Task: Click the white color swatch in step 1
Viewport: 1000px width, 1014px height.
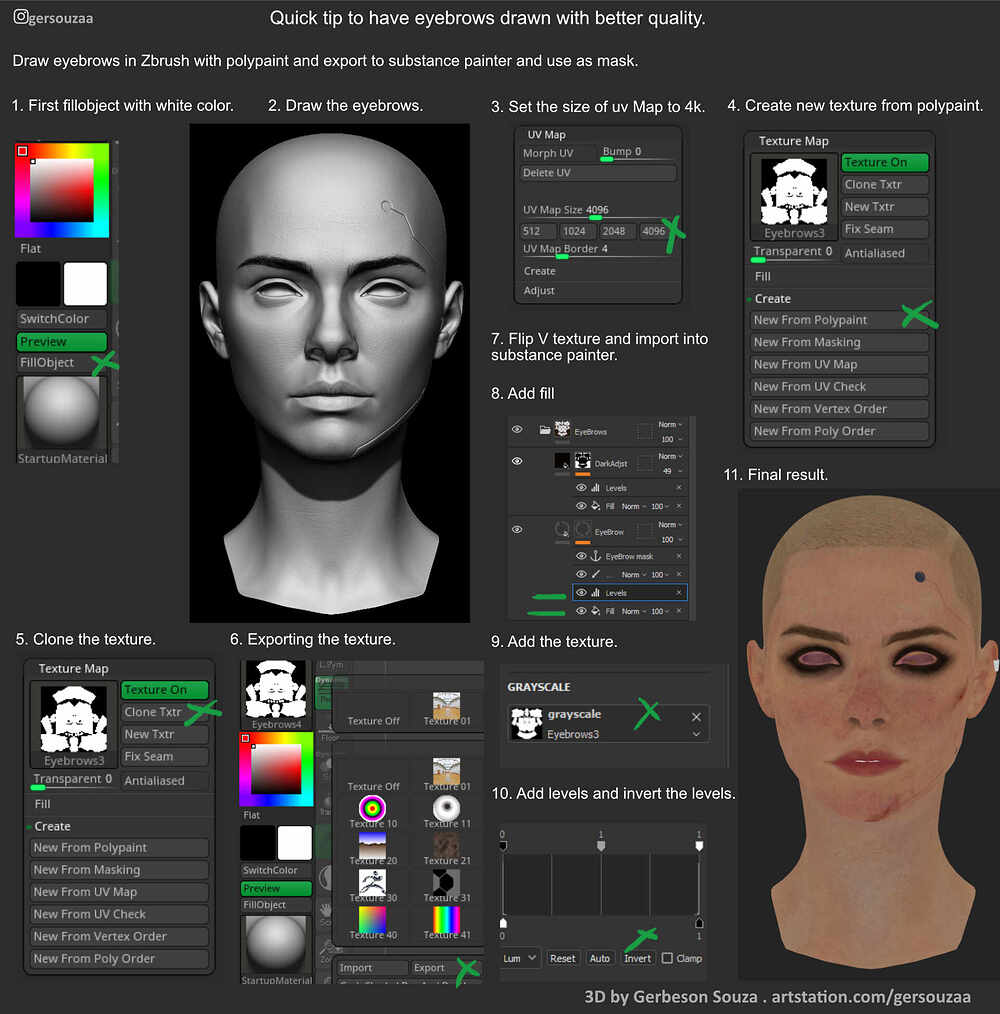Action: [x=85, y=284]
